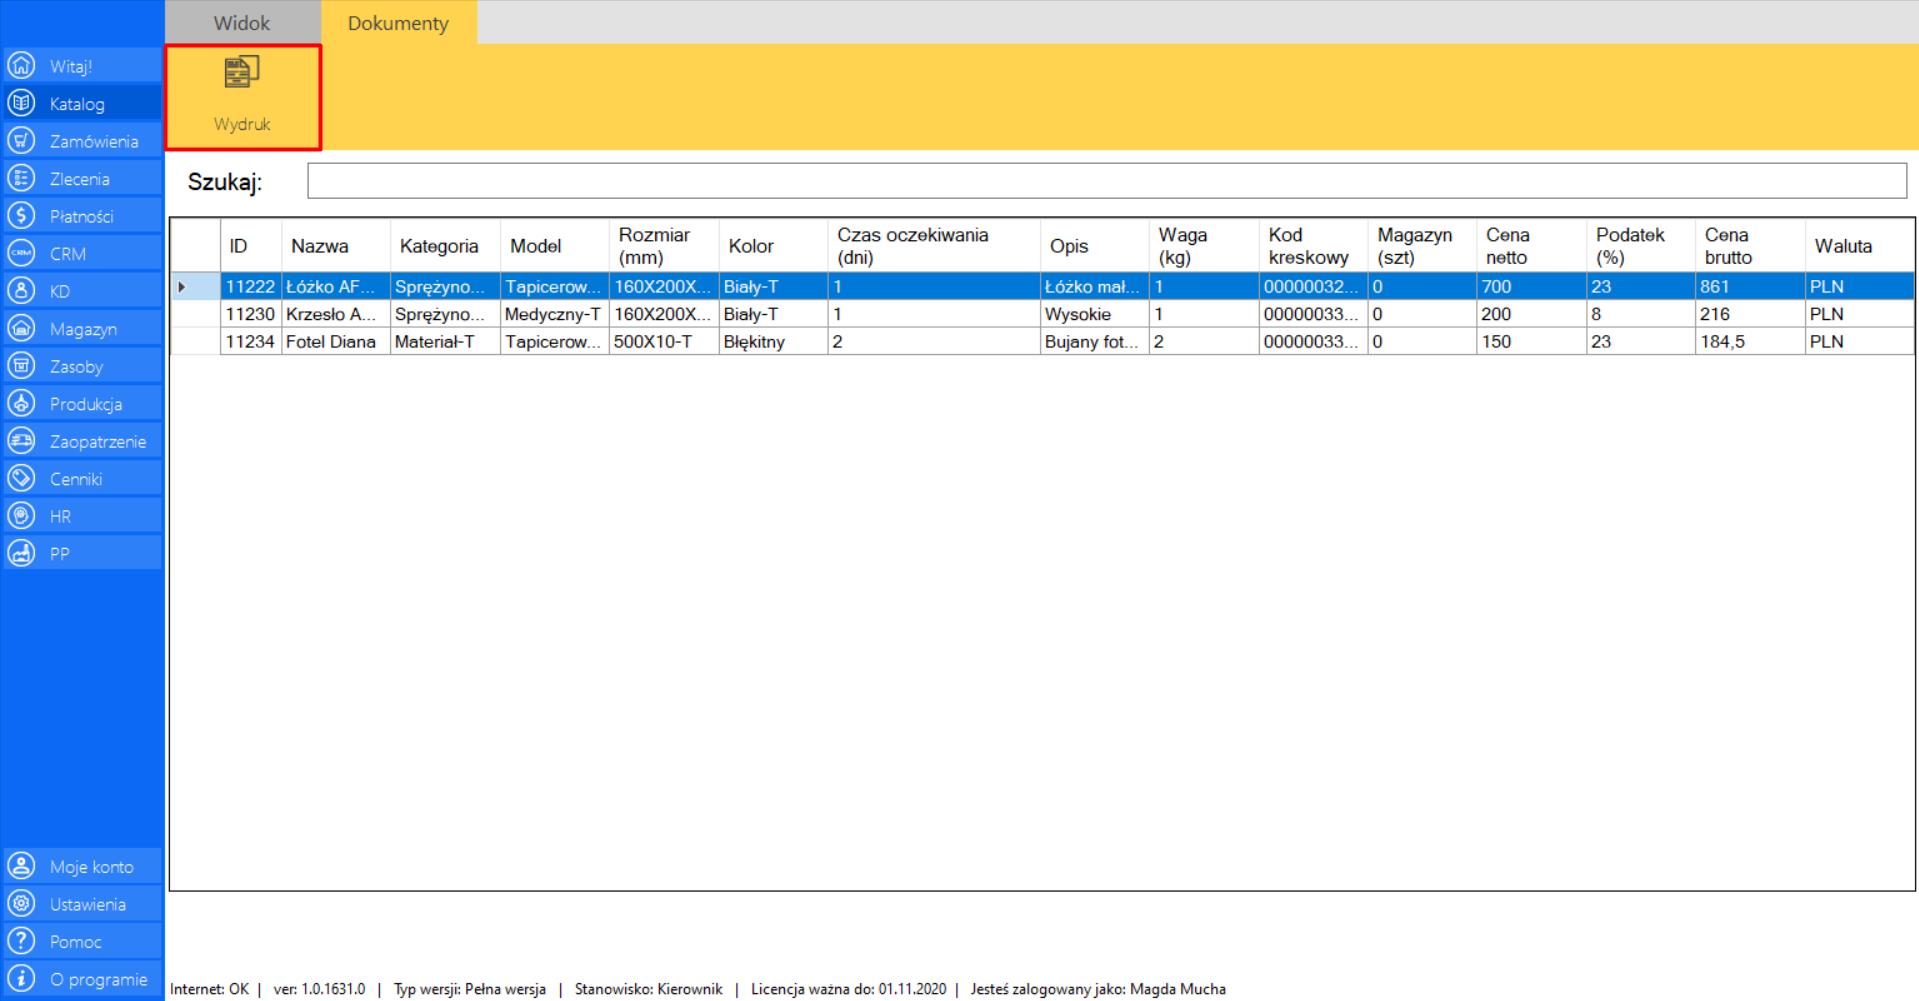The width and height of the screenshot is (1919, 1001).
Task: Click into the Szukaj search field
Action: [1106, 181]
